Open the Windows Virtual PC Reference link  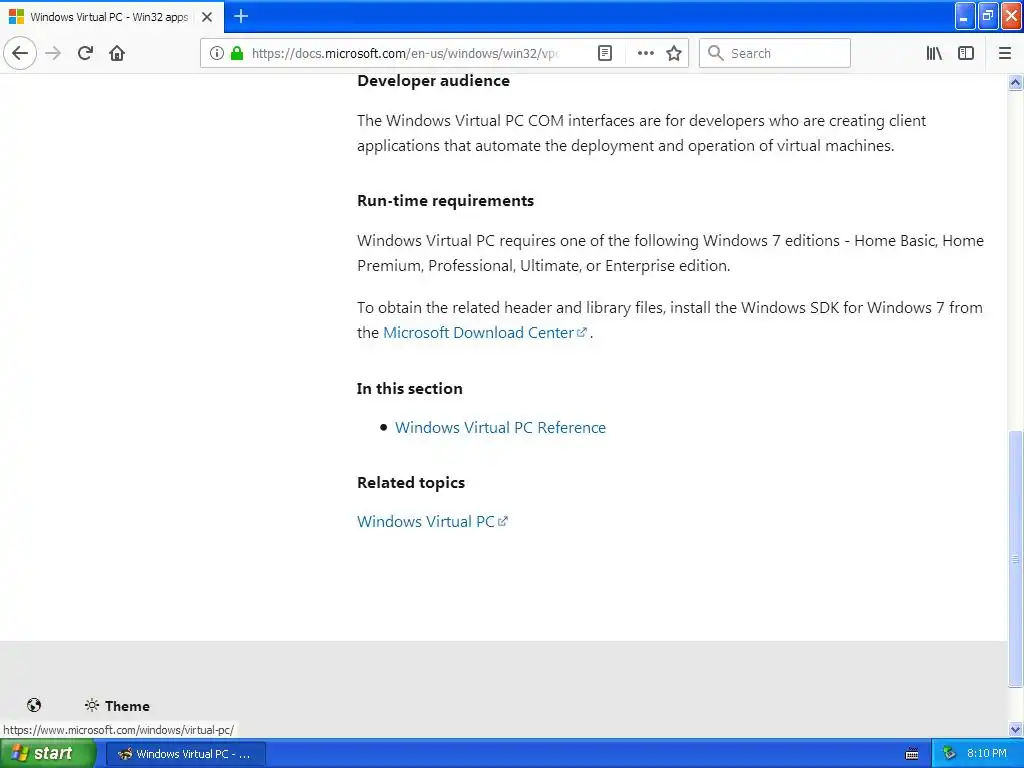[x=500, y=428]
